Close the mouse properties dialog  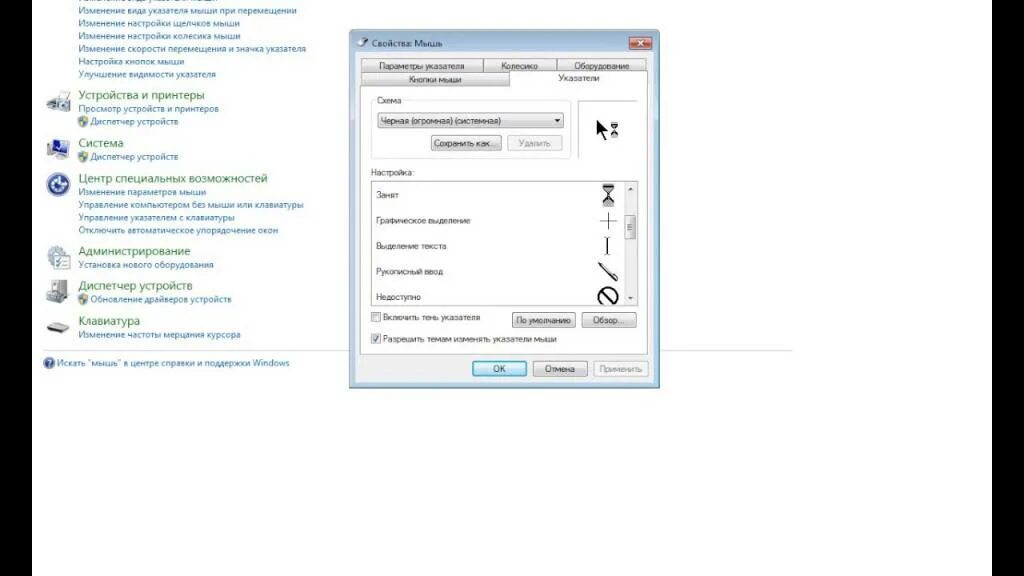pyautogui.click(x=640, y=43)
